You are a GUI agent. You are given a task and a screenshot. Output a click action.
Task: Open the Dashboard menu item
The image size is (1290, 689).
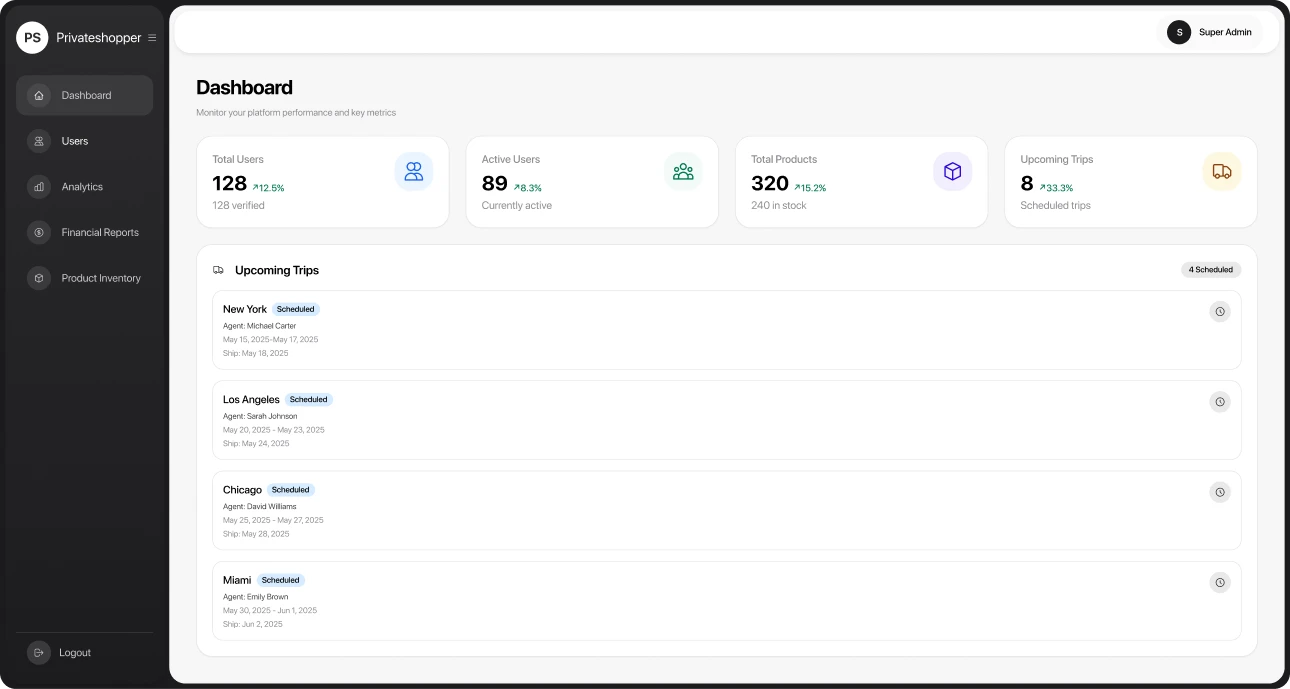[84, 96]
